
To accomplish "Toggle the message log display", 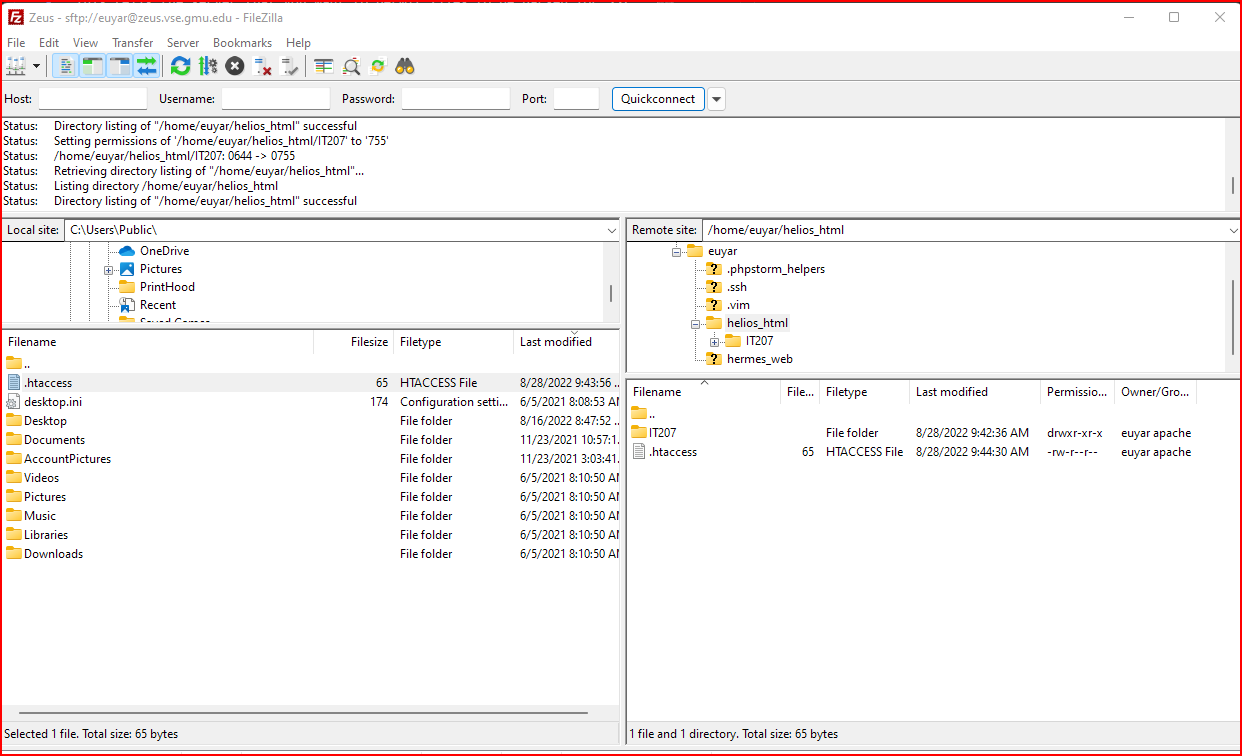I will click(x=64, y=66).
